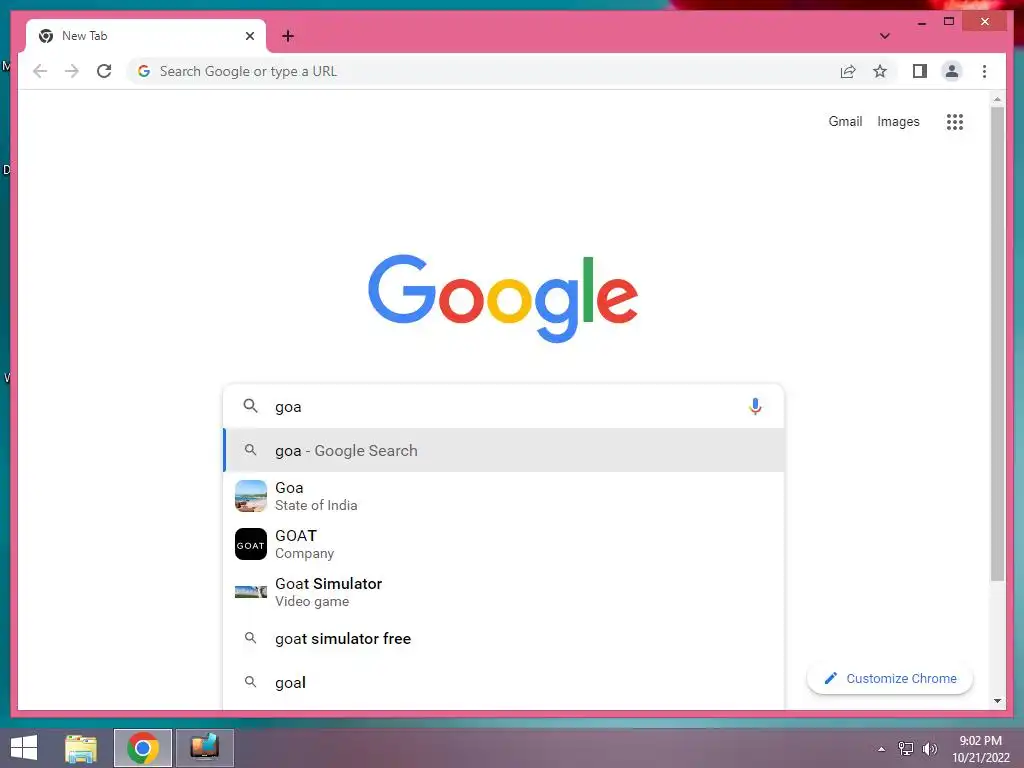Image resolution: width=1024 pixels, height=768 pixels.
Task: Open the Chrome profile avatar
Action: pyautogui.click(x=952, y=71)
